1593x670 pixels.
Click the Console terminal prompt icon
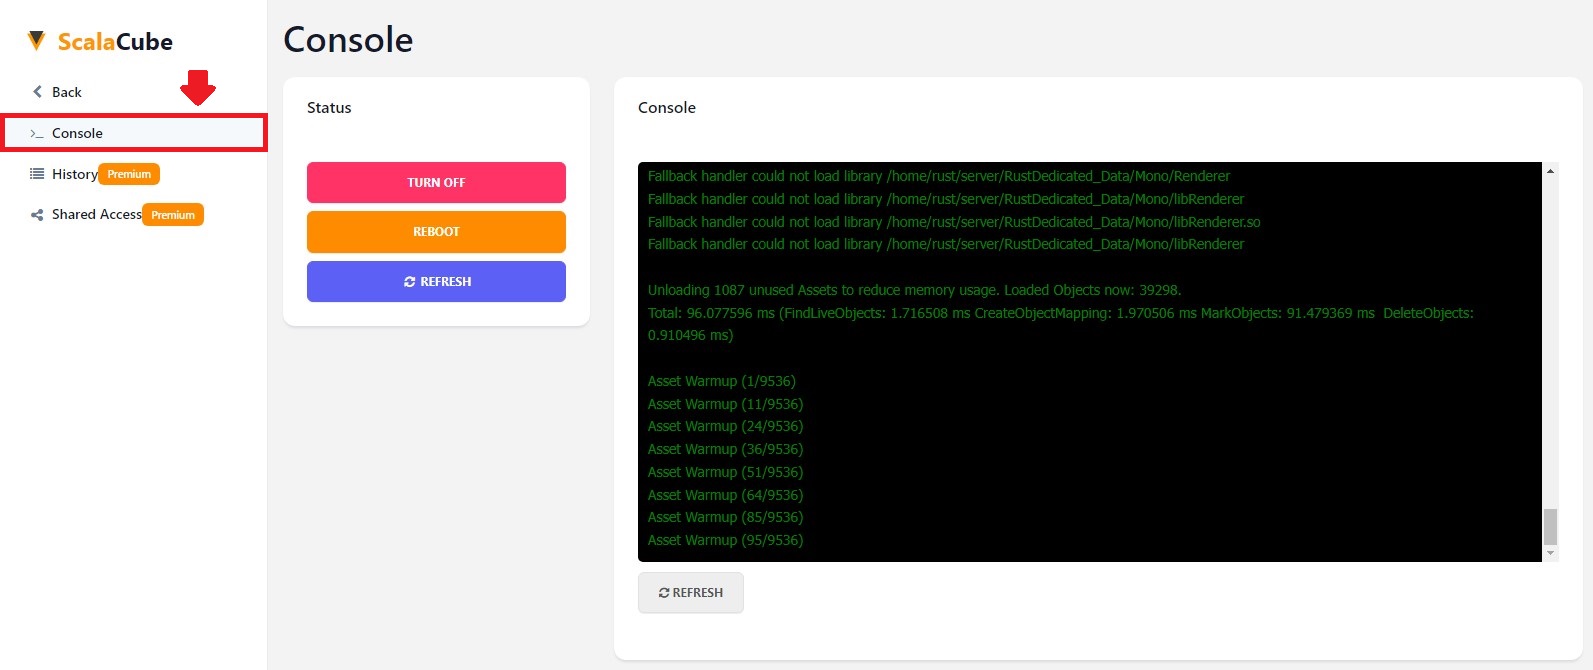(x=36, y=133)
